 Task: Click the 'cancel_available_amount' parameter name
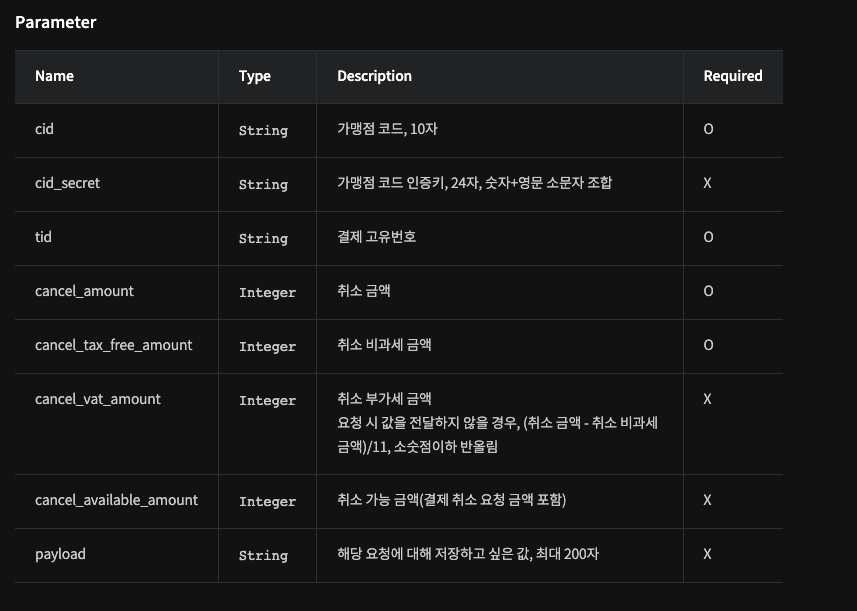(116, 501)
